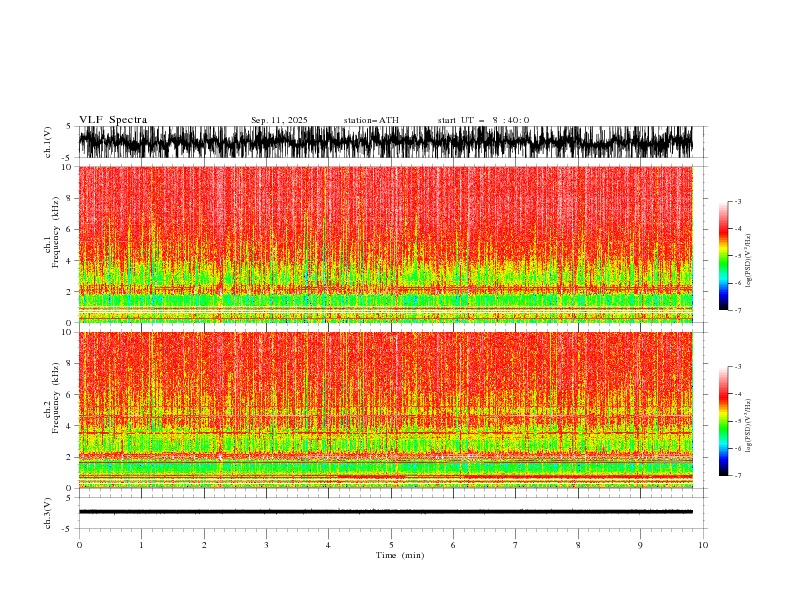The width and height of the screenshot is (792, 612).
Task: Click the time axis tick label '5'
Action: coord(391,545)
